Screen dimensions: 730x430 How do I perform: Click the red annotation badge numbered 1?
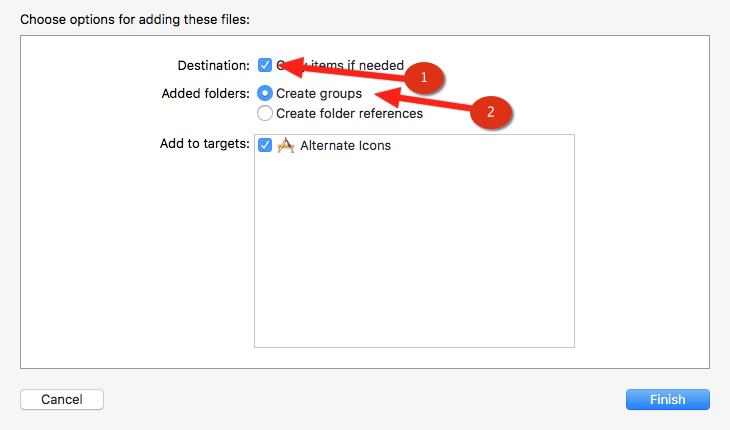coord(423,77)
